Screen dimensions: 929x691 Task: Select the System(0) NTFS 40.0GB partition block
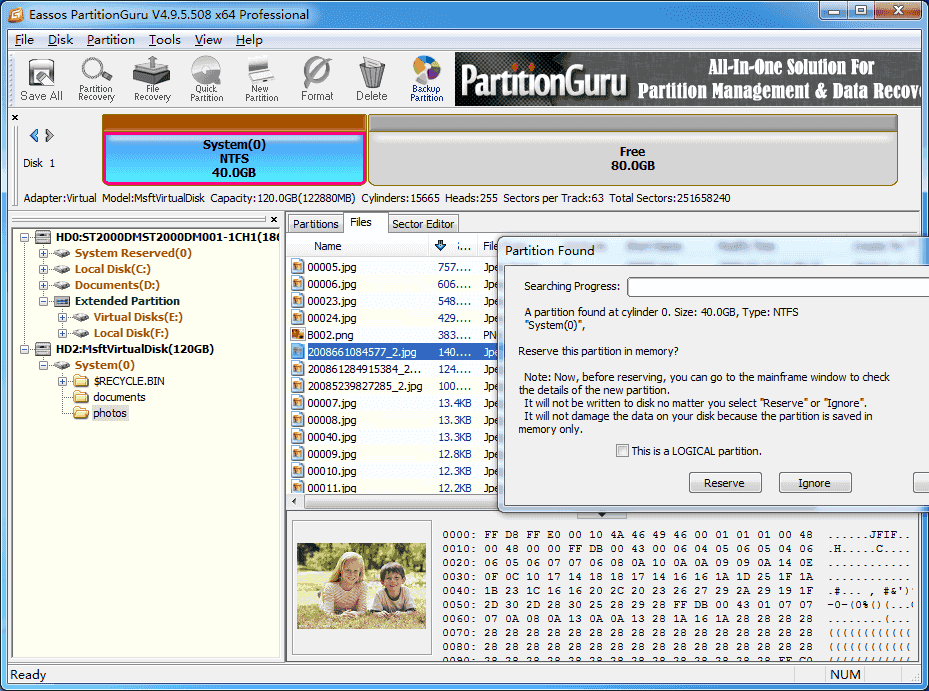234,159
